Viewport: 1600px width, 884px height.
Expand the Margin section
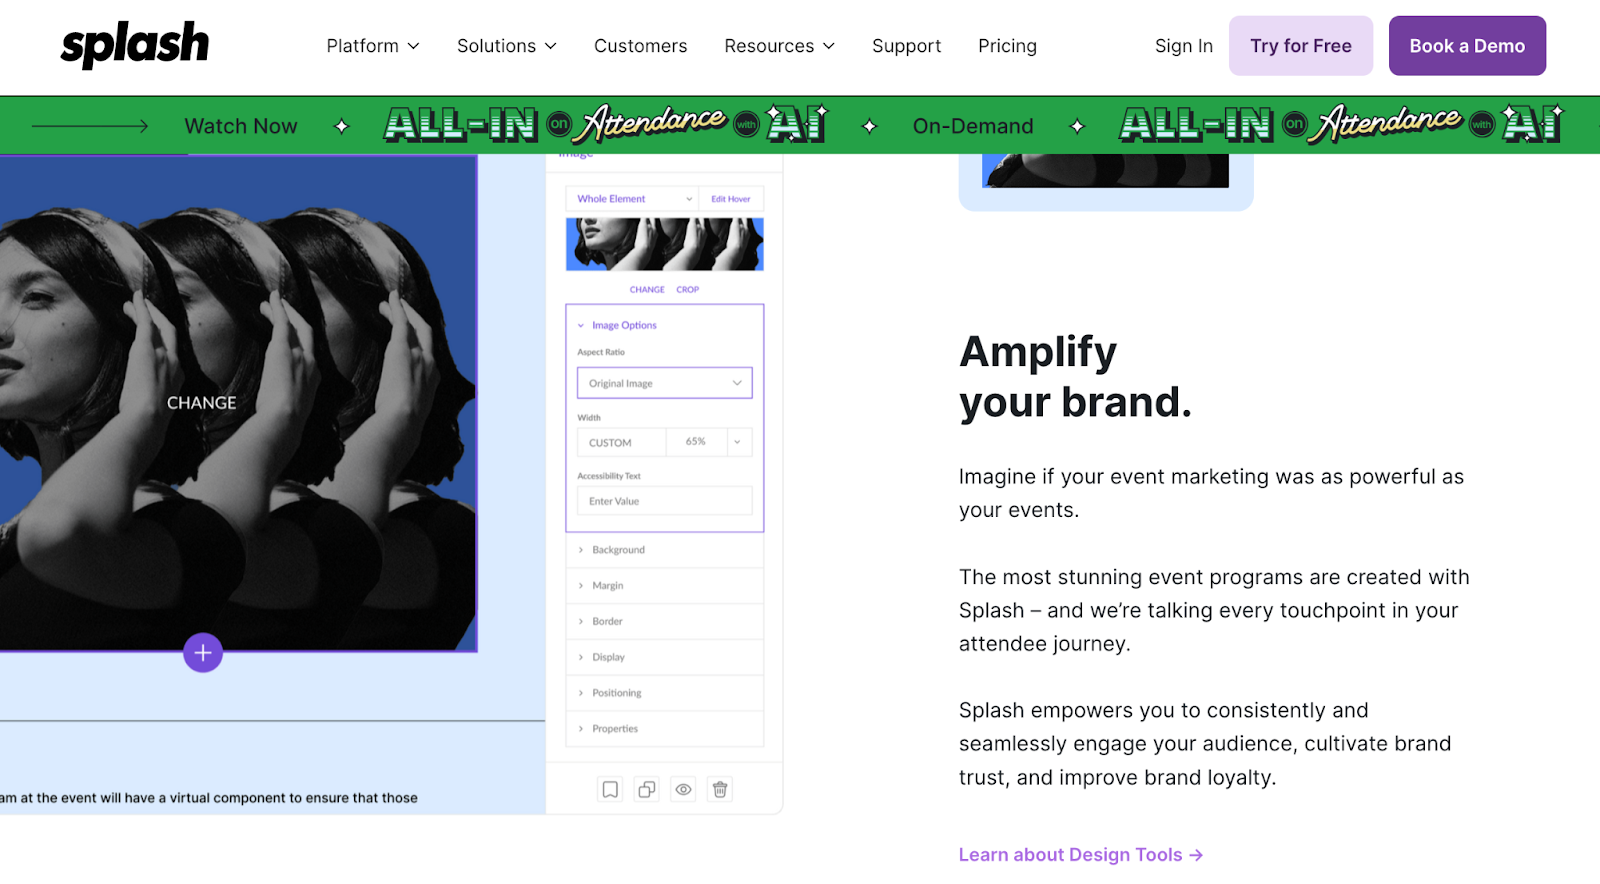click(607, 586)
